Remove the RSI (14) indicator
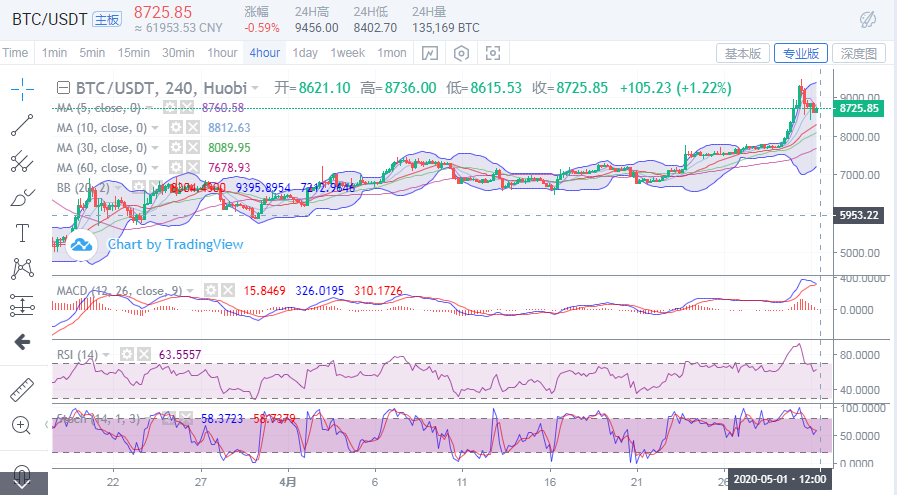The width and height of the screenshot is (897, 495). pos(144,354)
